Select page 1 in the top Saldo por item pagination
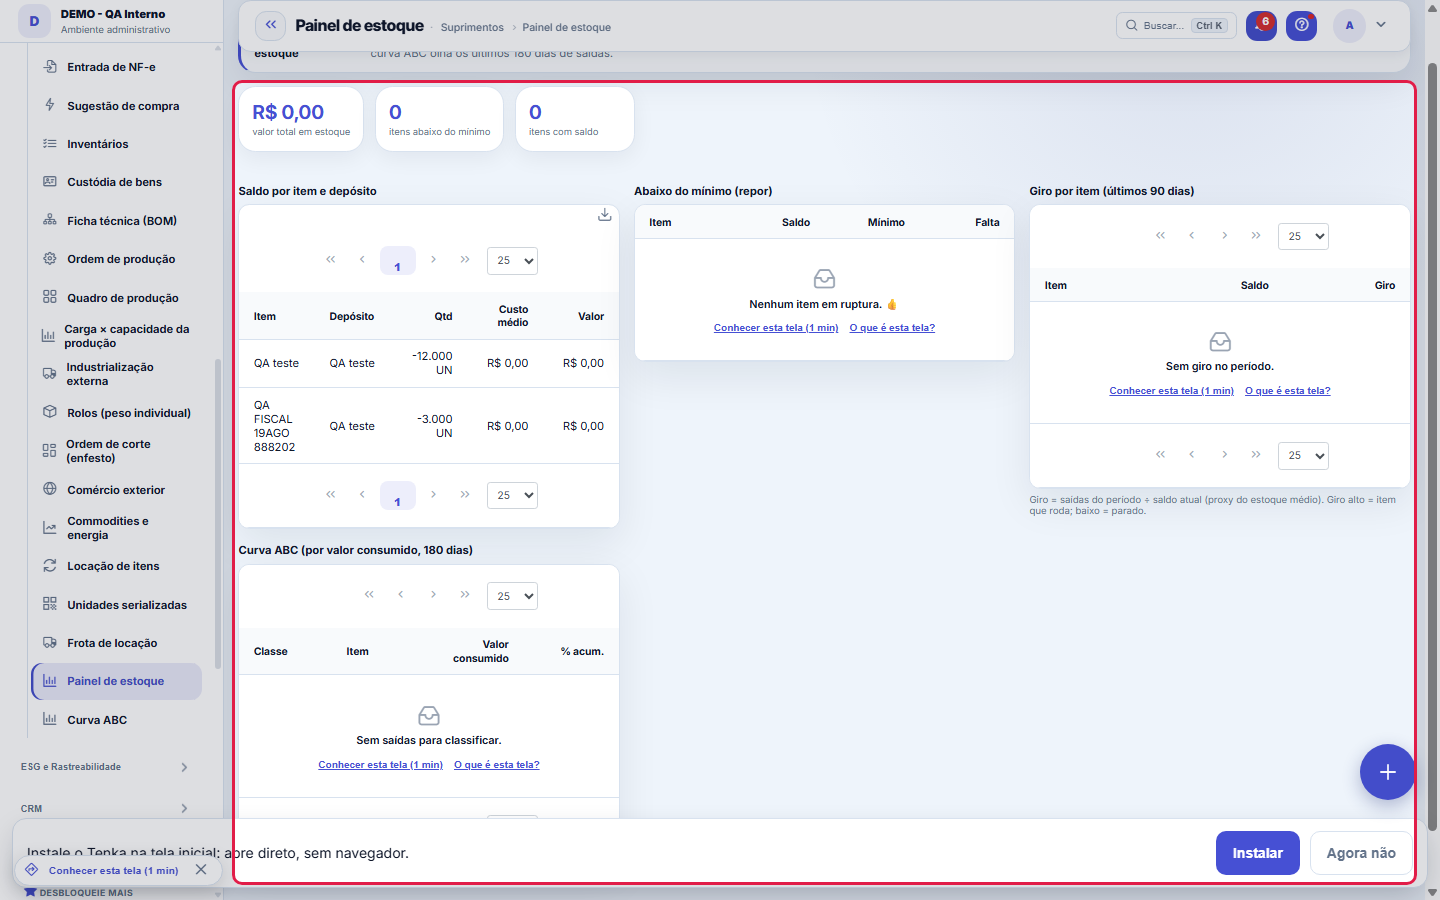The height and width of the screenshot is (900, 1440). (398, 261)
